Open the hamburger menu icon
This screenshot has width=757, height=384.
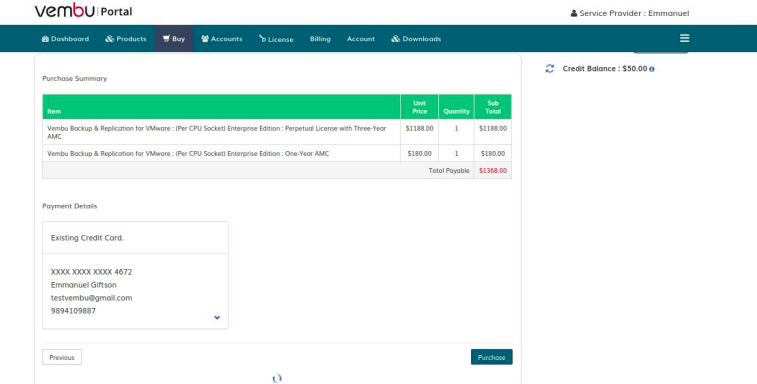tap(685, 38)
